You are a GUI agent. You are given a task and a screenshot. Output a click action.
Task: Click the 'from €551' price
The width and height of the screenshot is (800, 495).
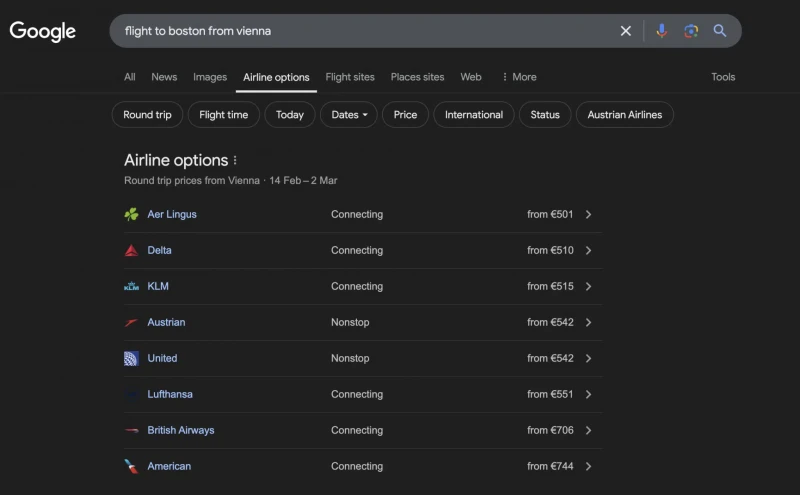point(550,394)
